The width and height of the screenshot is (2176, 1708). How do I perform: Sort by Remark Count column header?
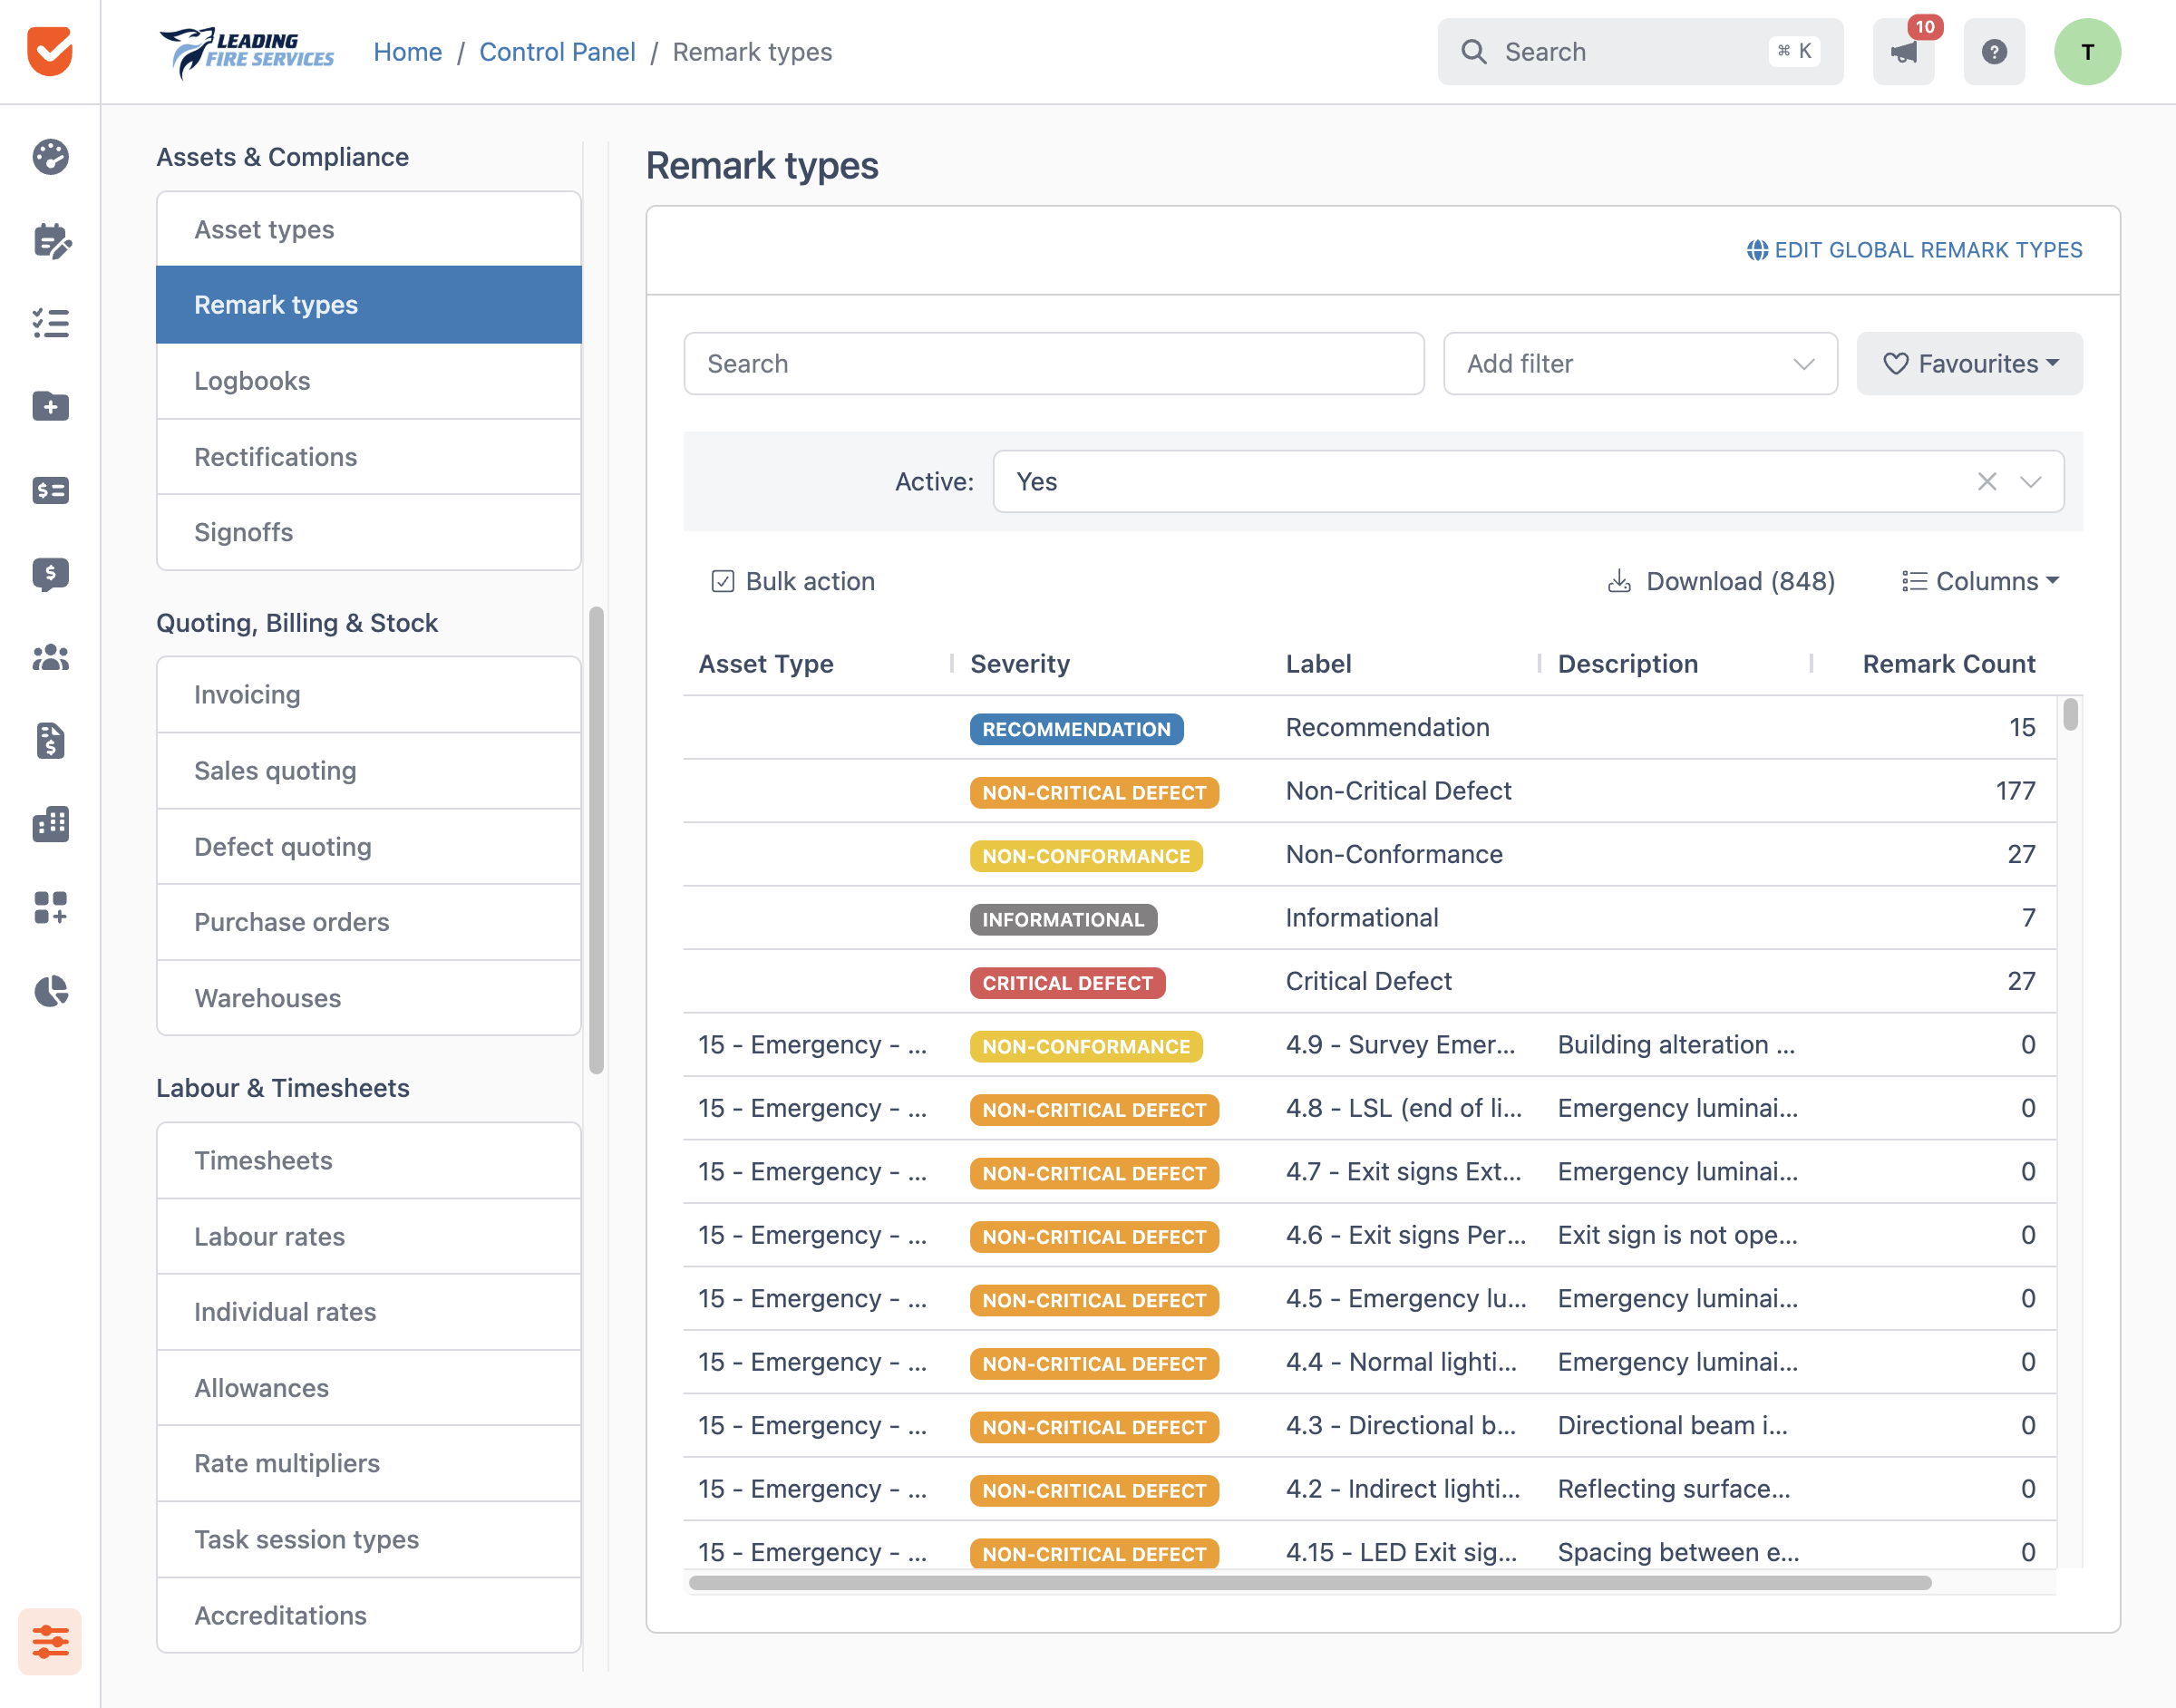[1948, 664]
